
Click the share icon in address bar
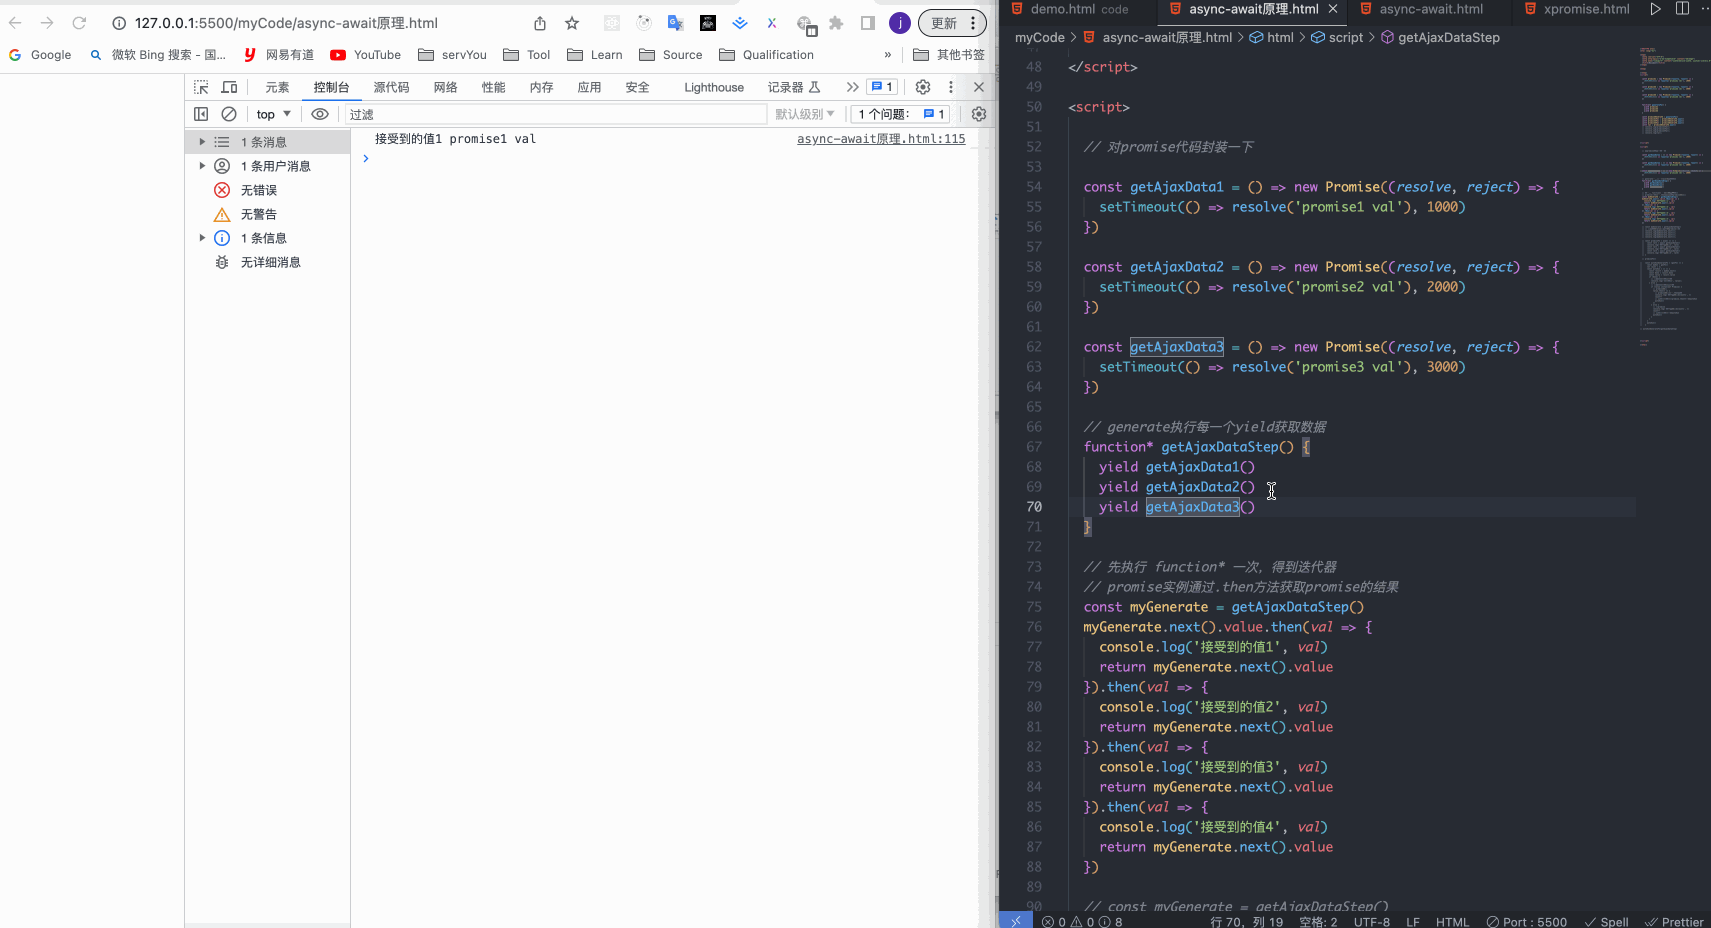click(540, 23)
